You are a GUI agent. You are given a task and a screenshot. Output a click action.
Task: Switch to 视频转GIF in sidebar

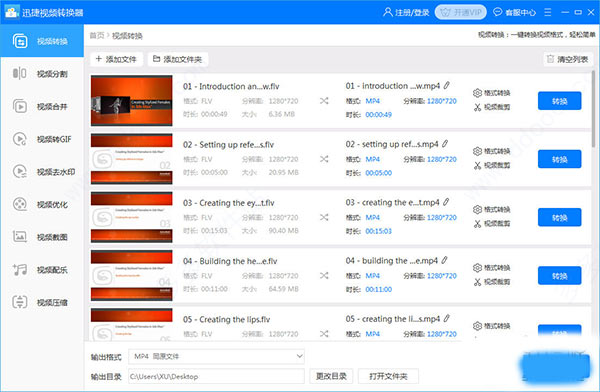[42, 139]
